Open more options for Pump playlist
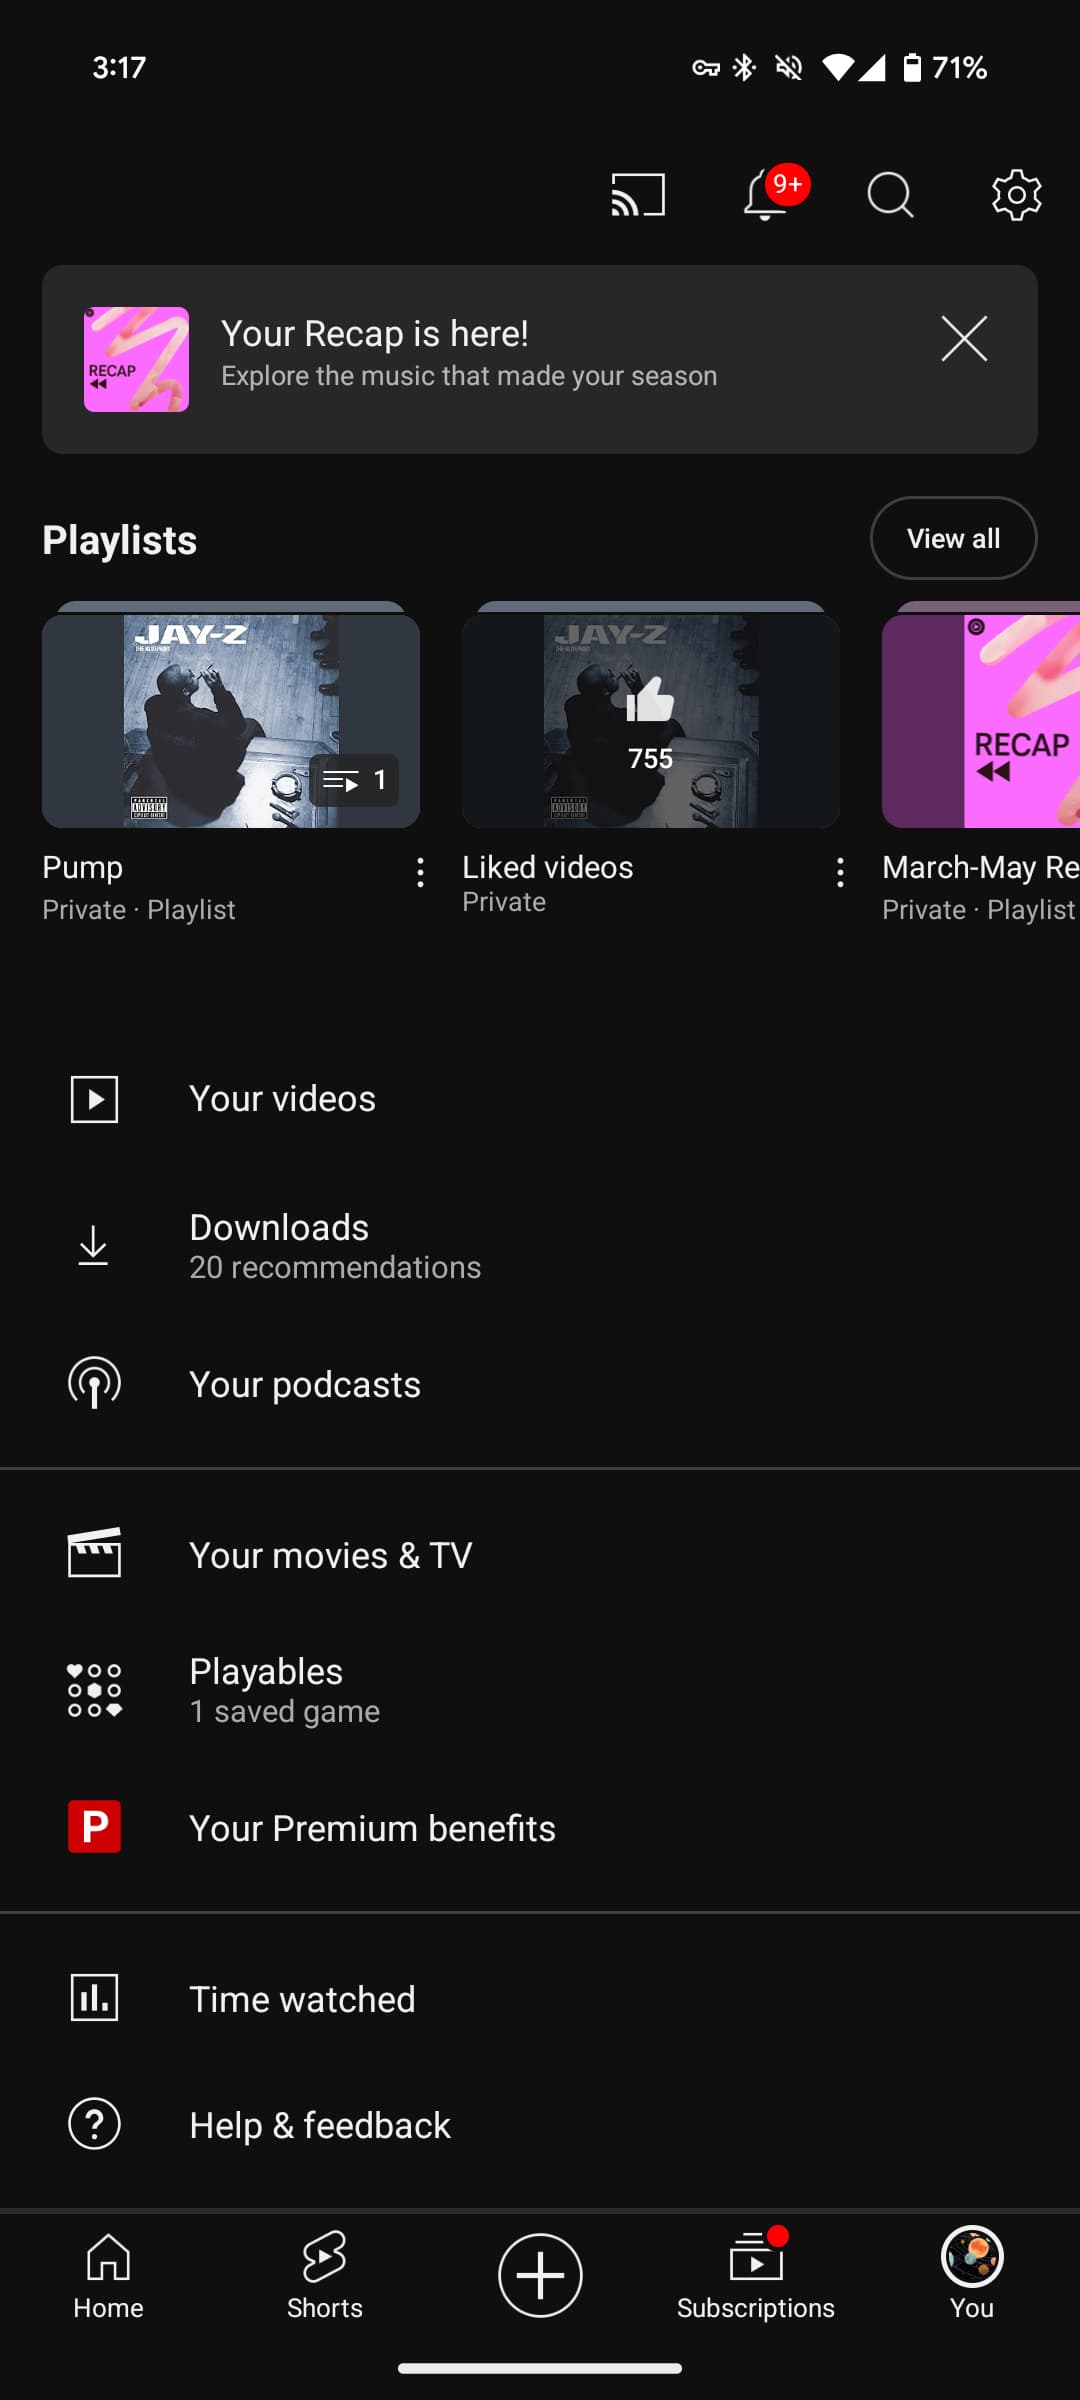 point(420,872)
